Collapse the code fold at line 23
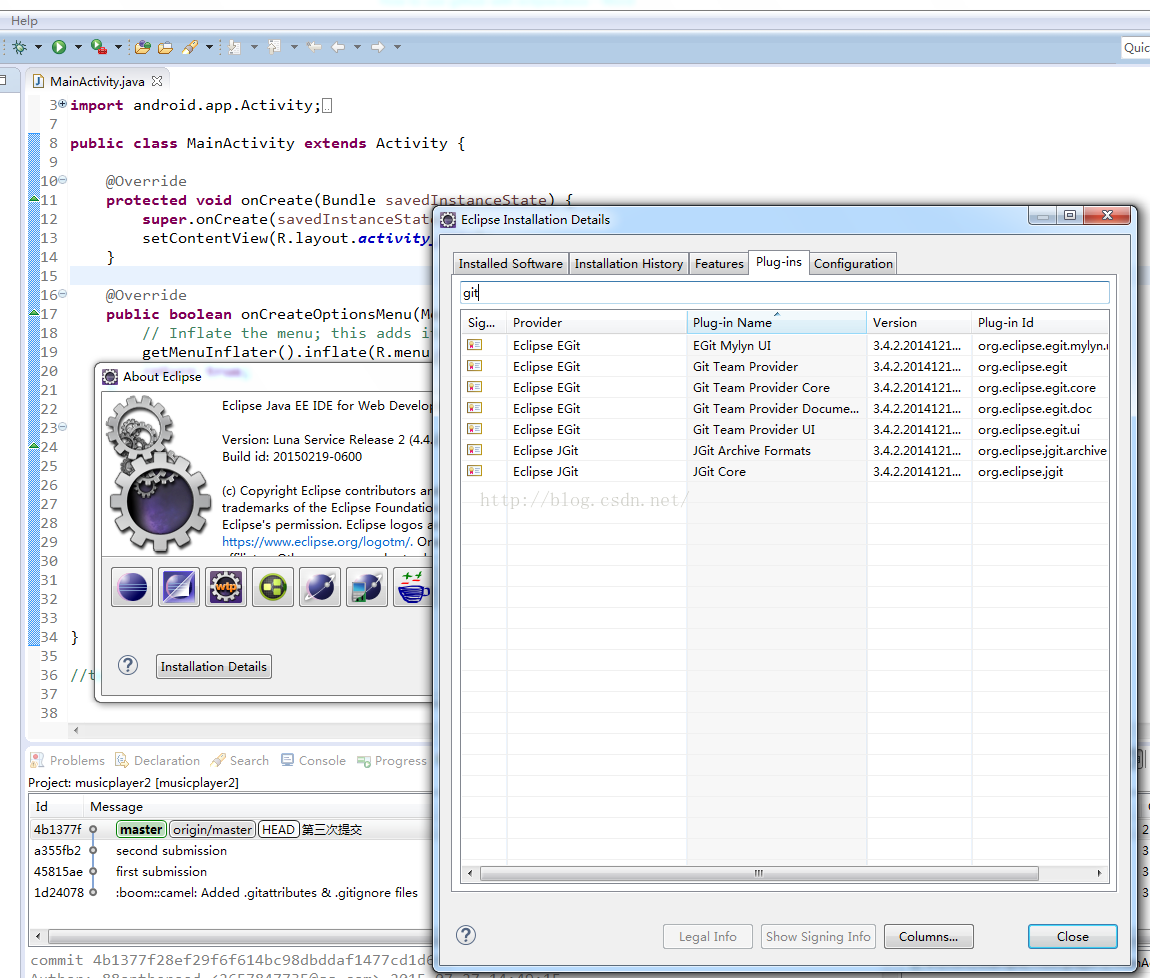The height and width of the screenshot is (978, 1150). [62, 426]
